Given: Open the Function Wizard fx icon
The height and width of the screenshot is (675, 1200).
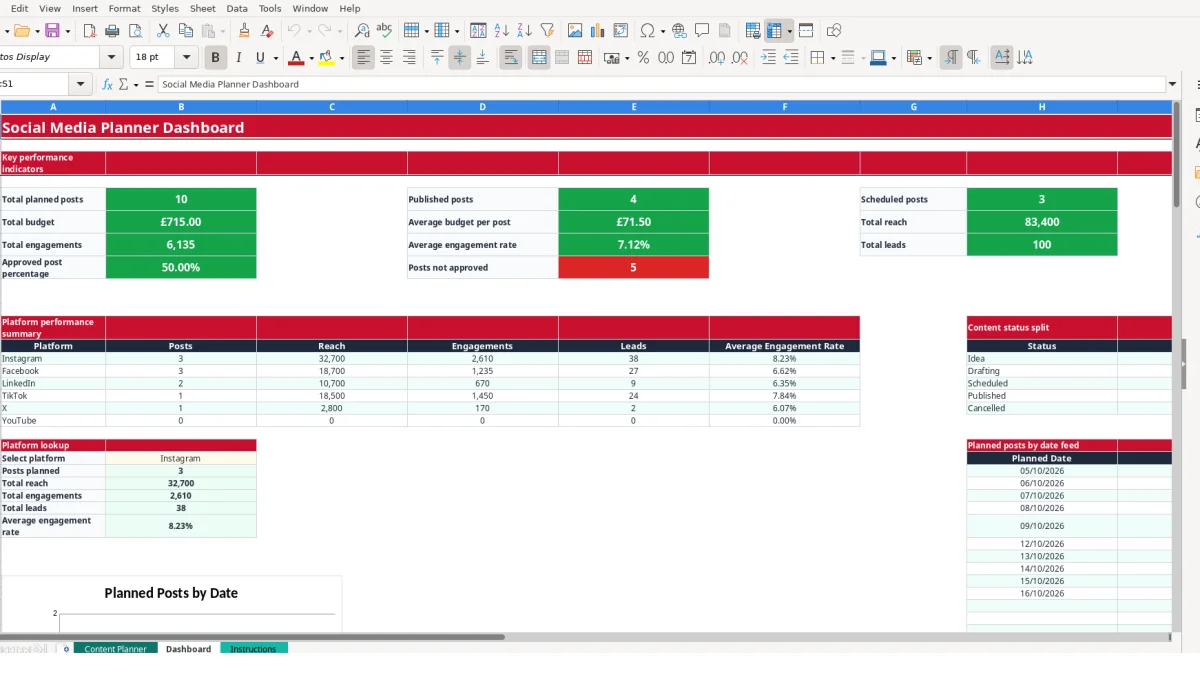Looking at the screenshot, I should point(108,85).
